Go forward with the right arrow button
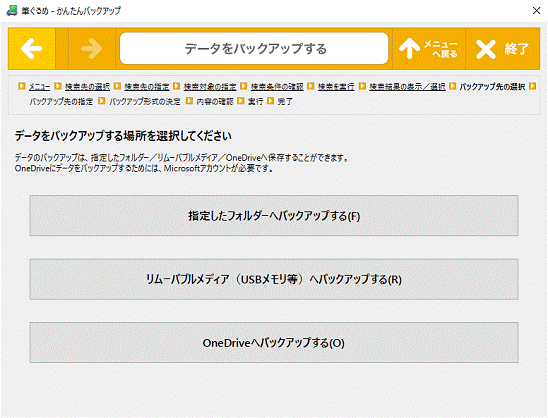The width and height of the screenshot is (548, 418). [x=92, y=48]
